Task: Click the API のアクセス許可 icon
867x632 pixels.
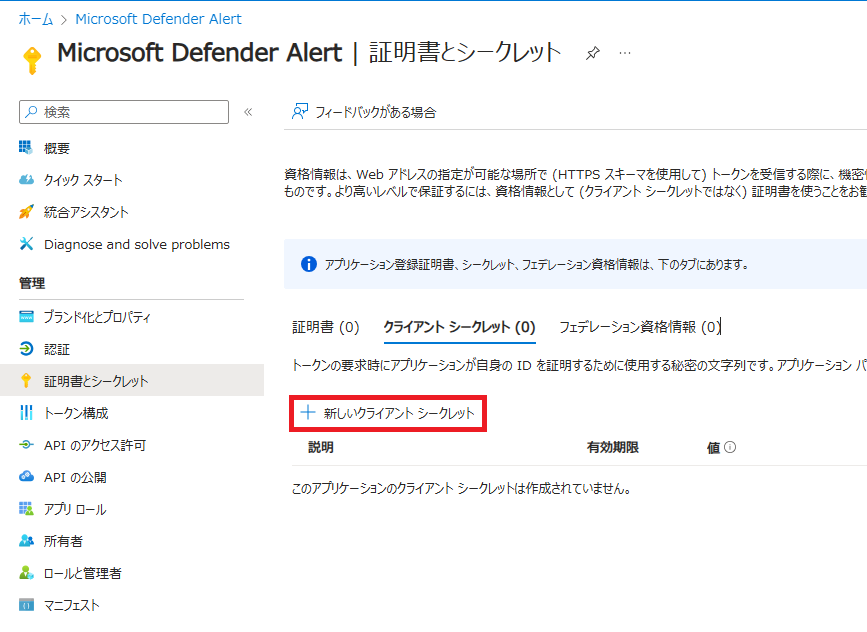Action: 26,445
